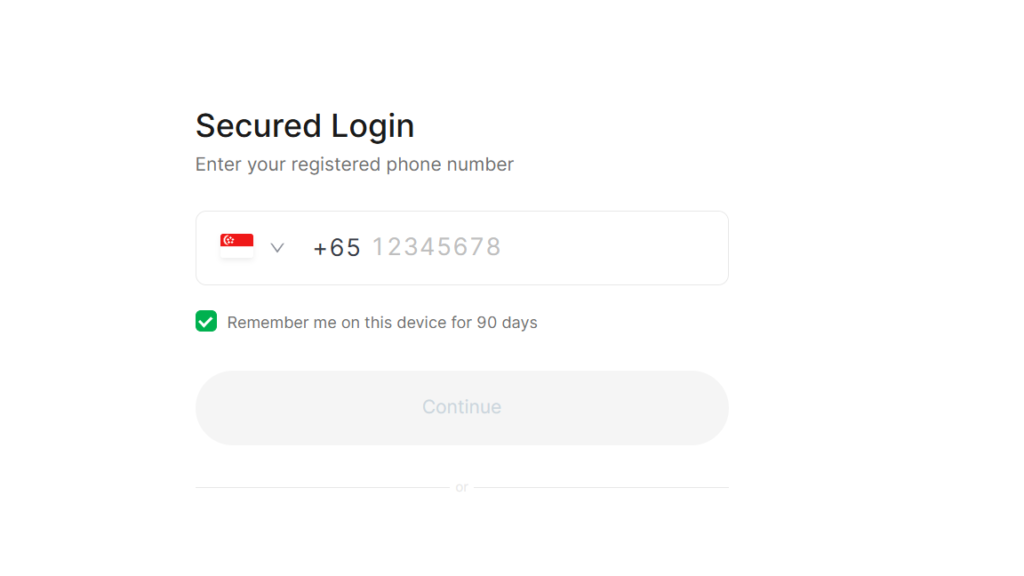Select the red and white flag
This screenshot has width=1024, height=576.
(236, 246)
